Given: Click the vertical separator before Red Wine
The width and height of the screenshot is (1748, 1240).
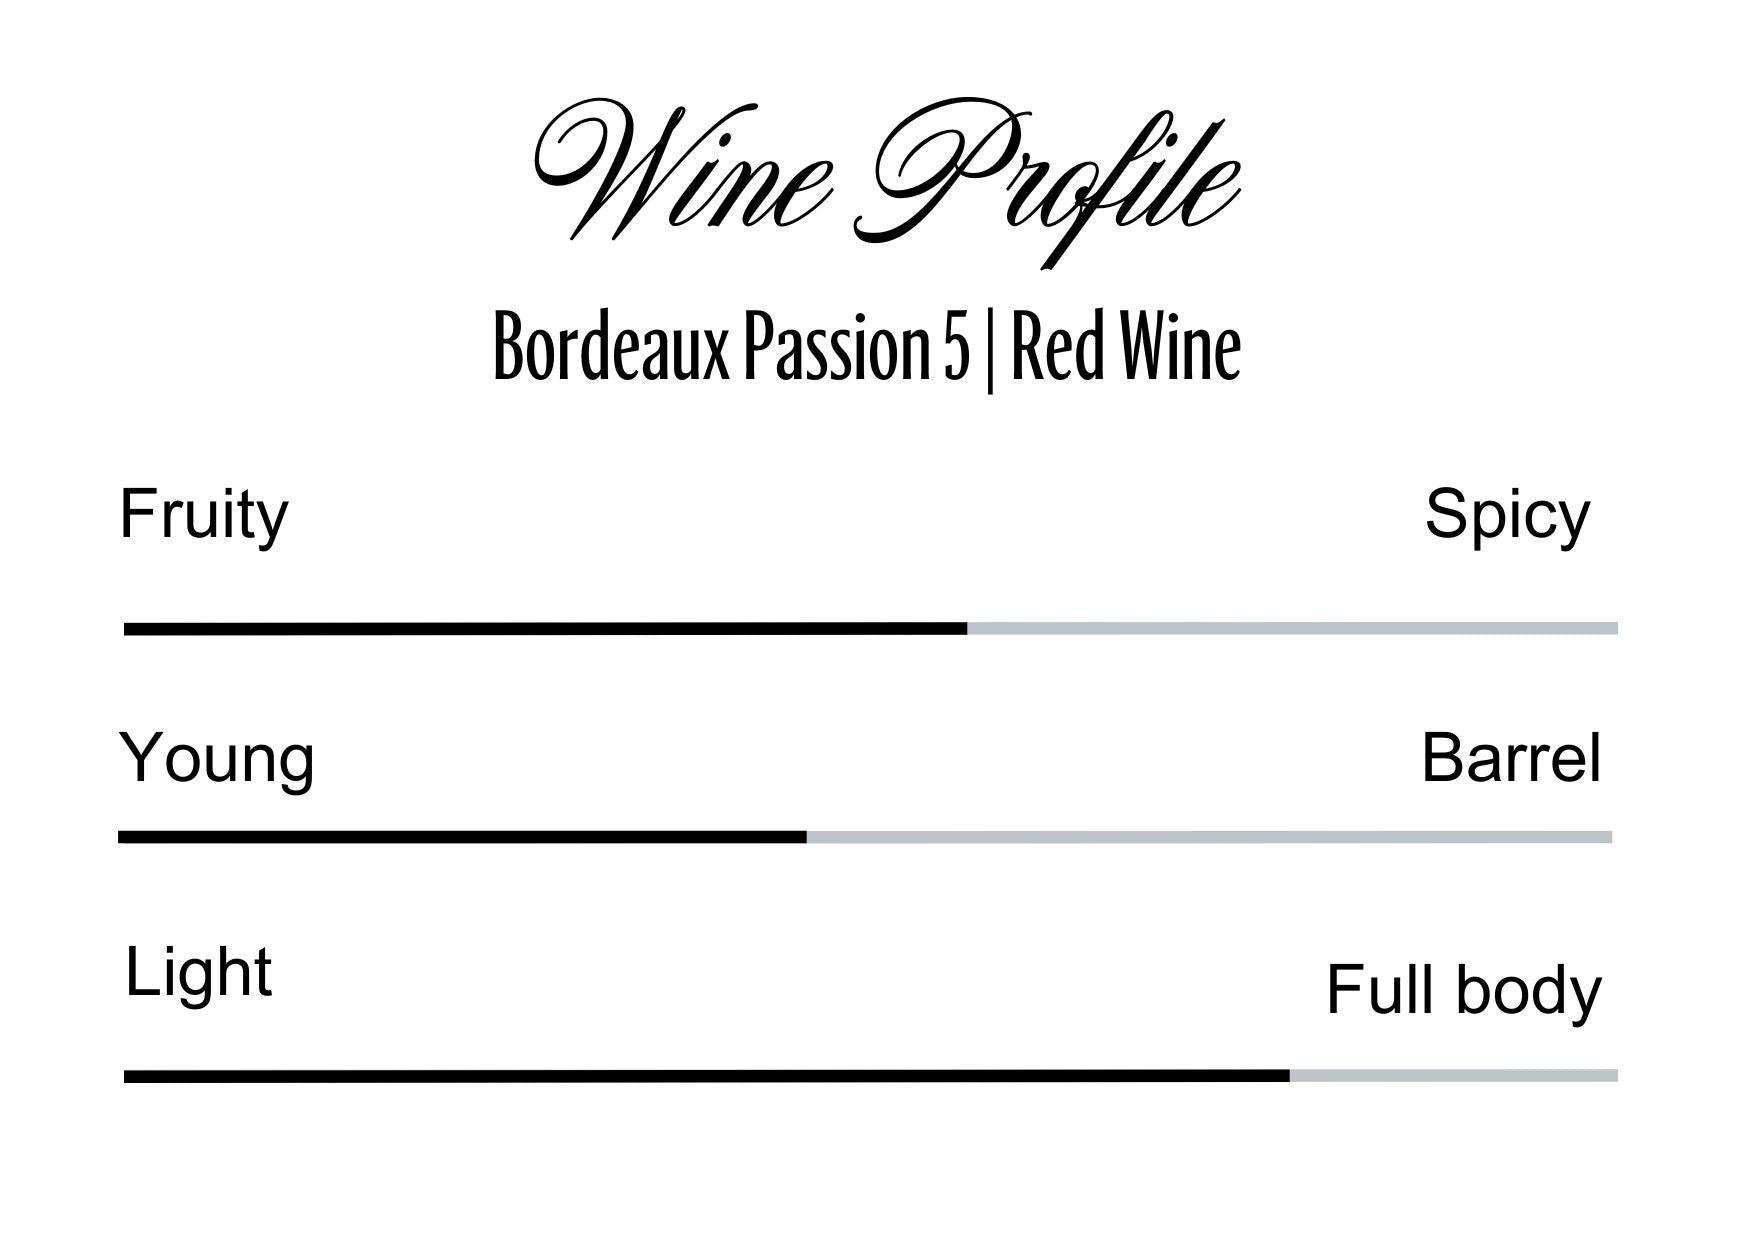Looking at the screenshot, I should point(989,350).
